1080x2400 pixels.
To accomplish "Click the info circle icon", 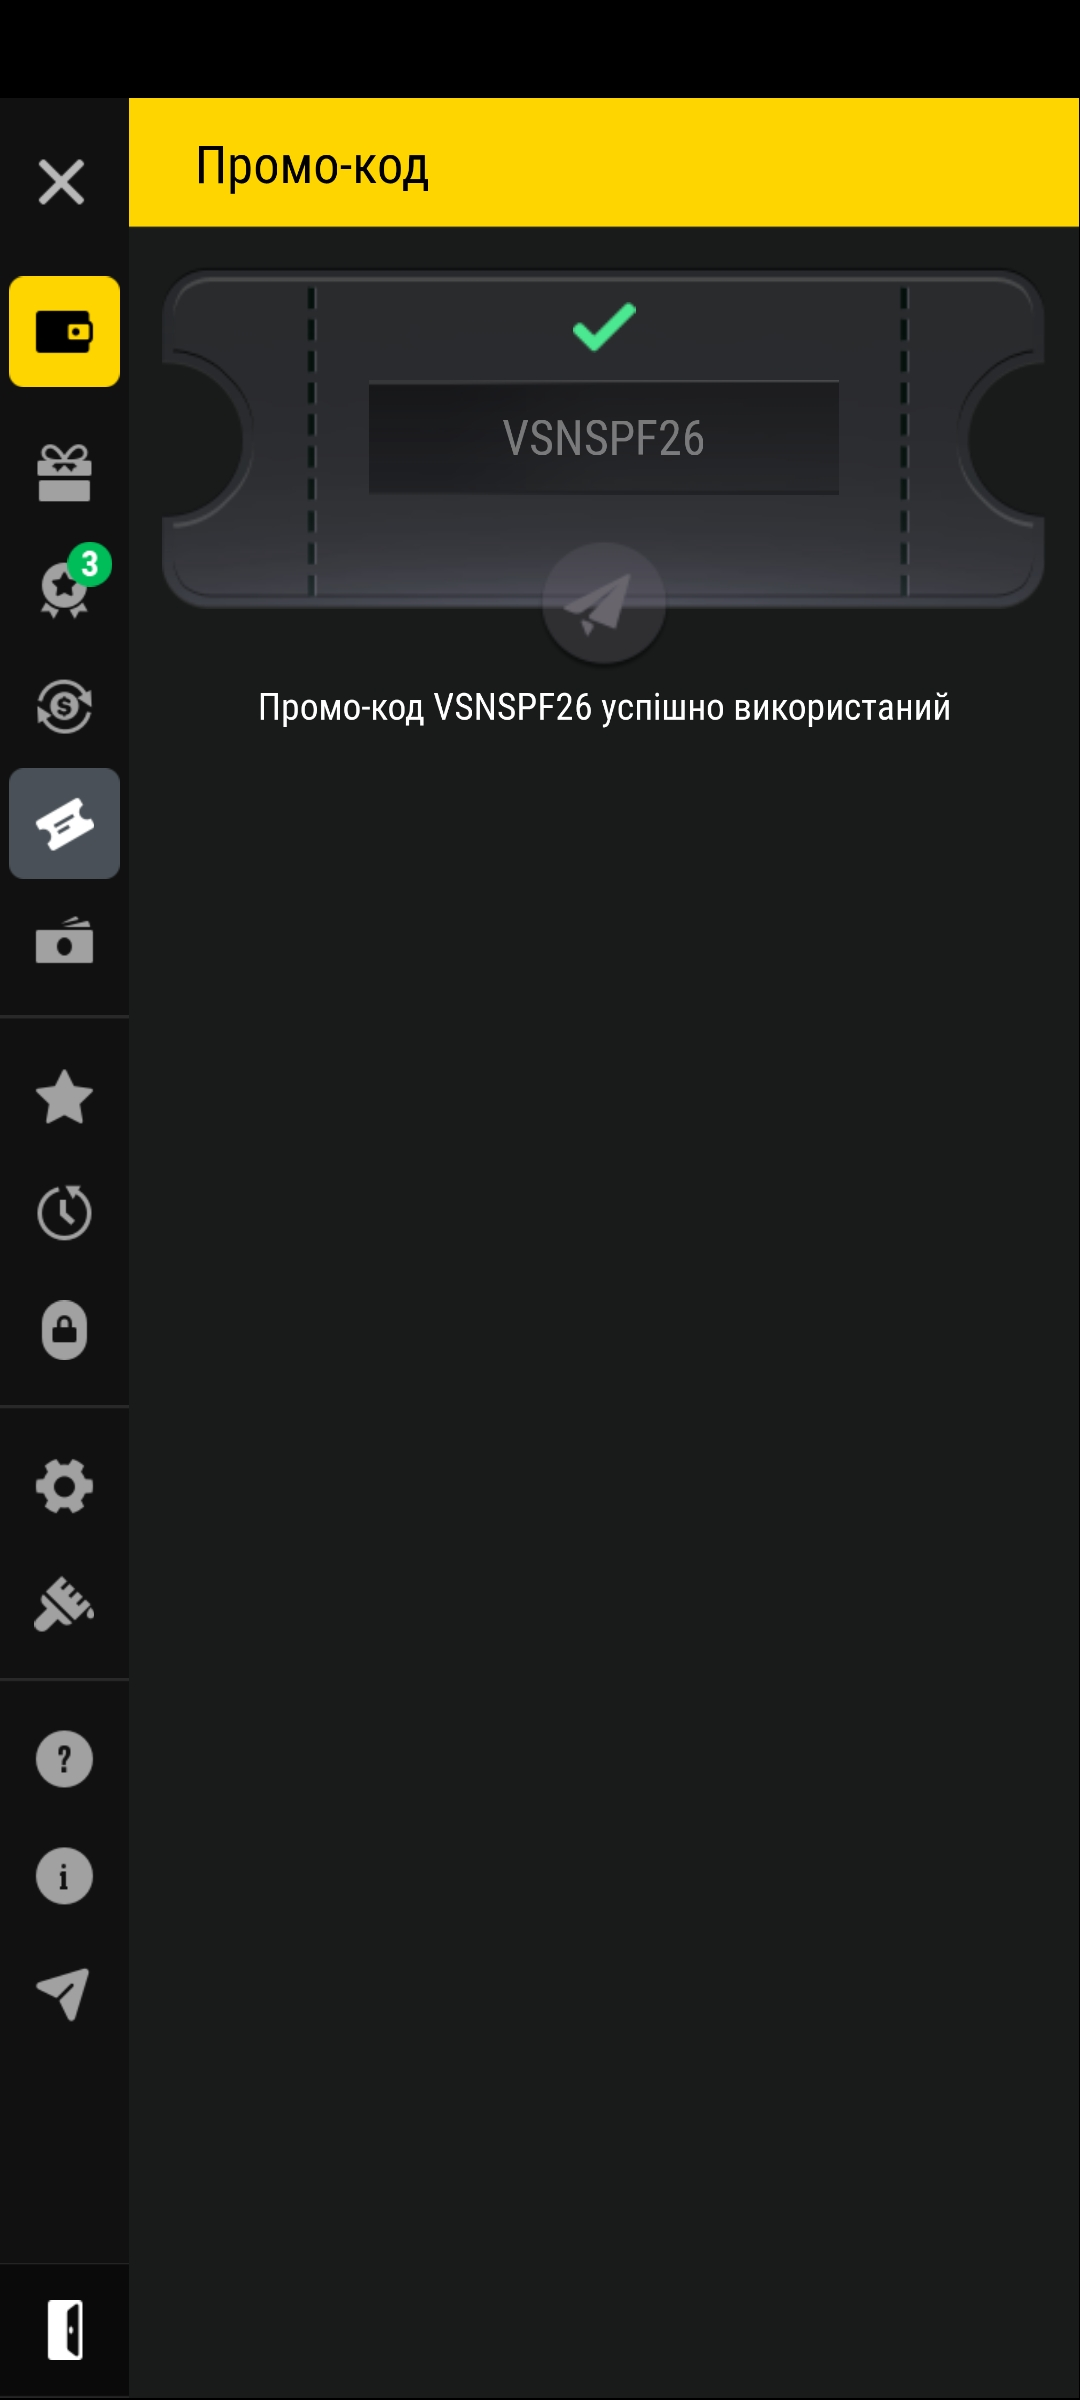I will [64, 1876].
